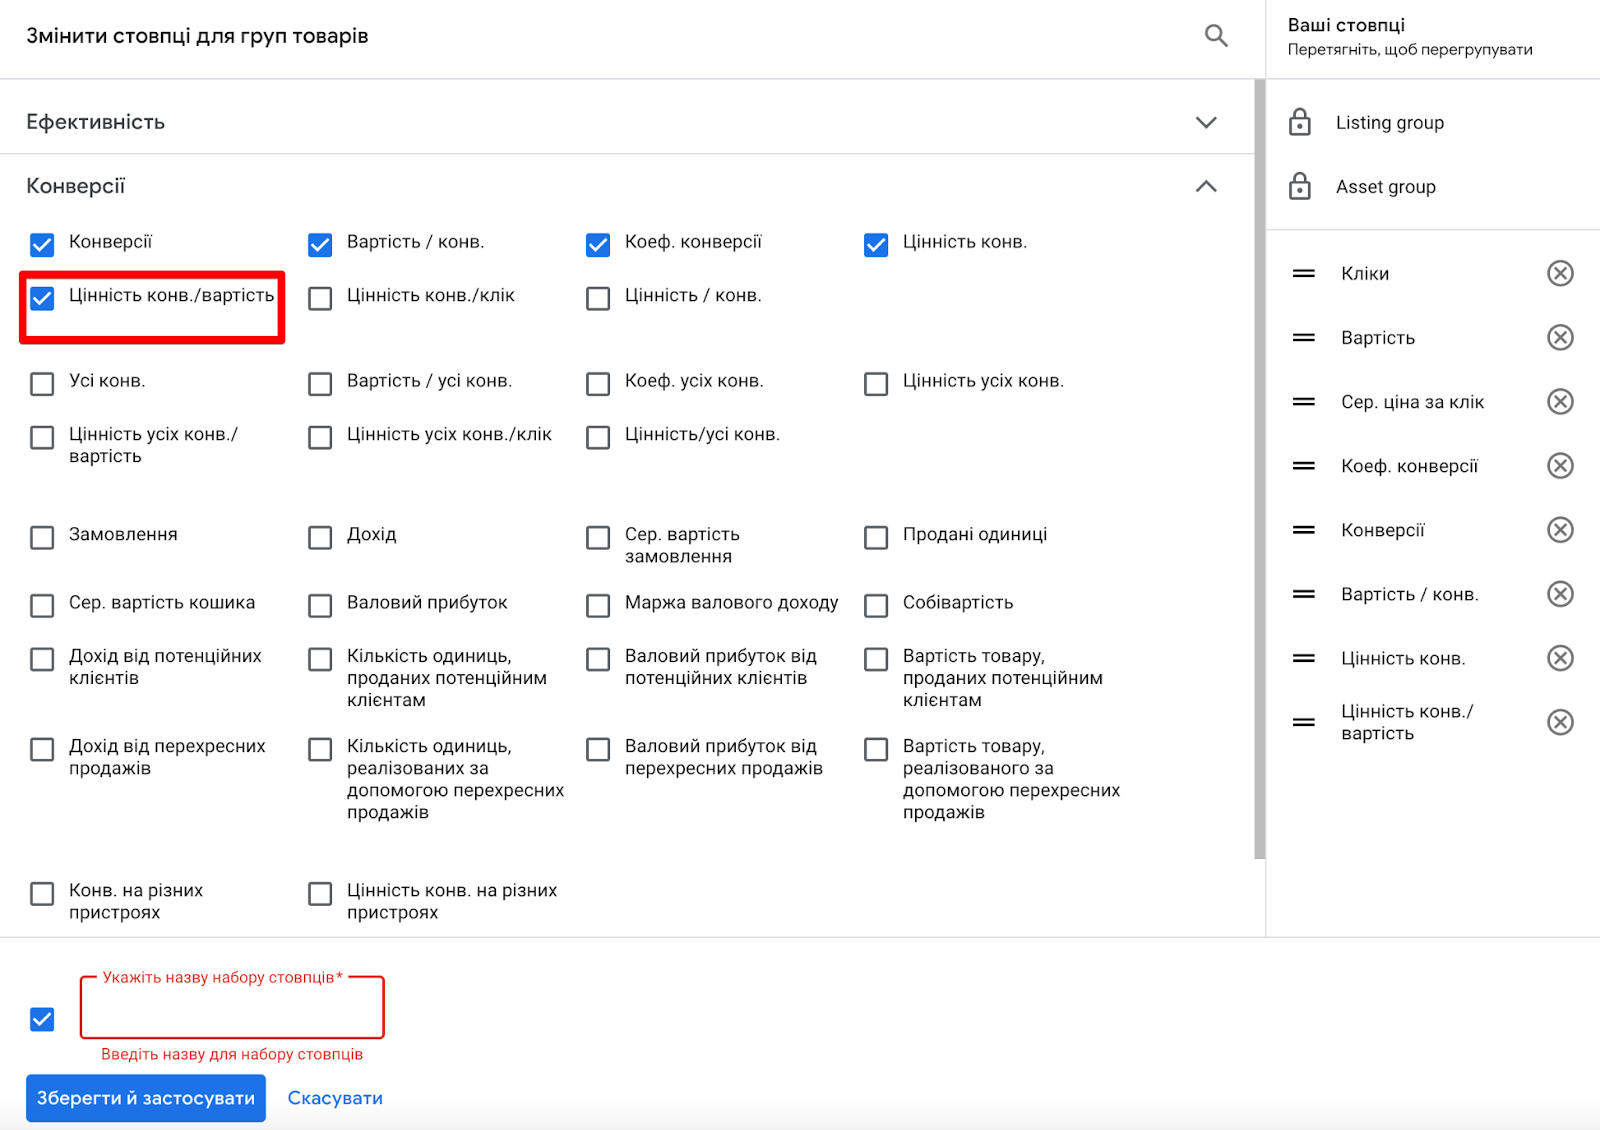Screen dimensions: 1600x1130
Task: Focus the column set name input field
Action: pos(232,1008)
